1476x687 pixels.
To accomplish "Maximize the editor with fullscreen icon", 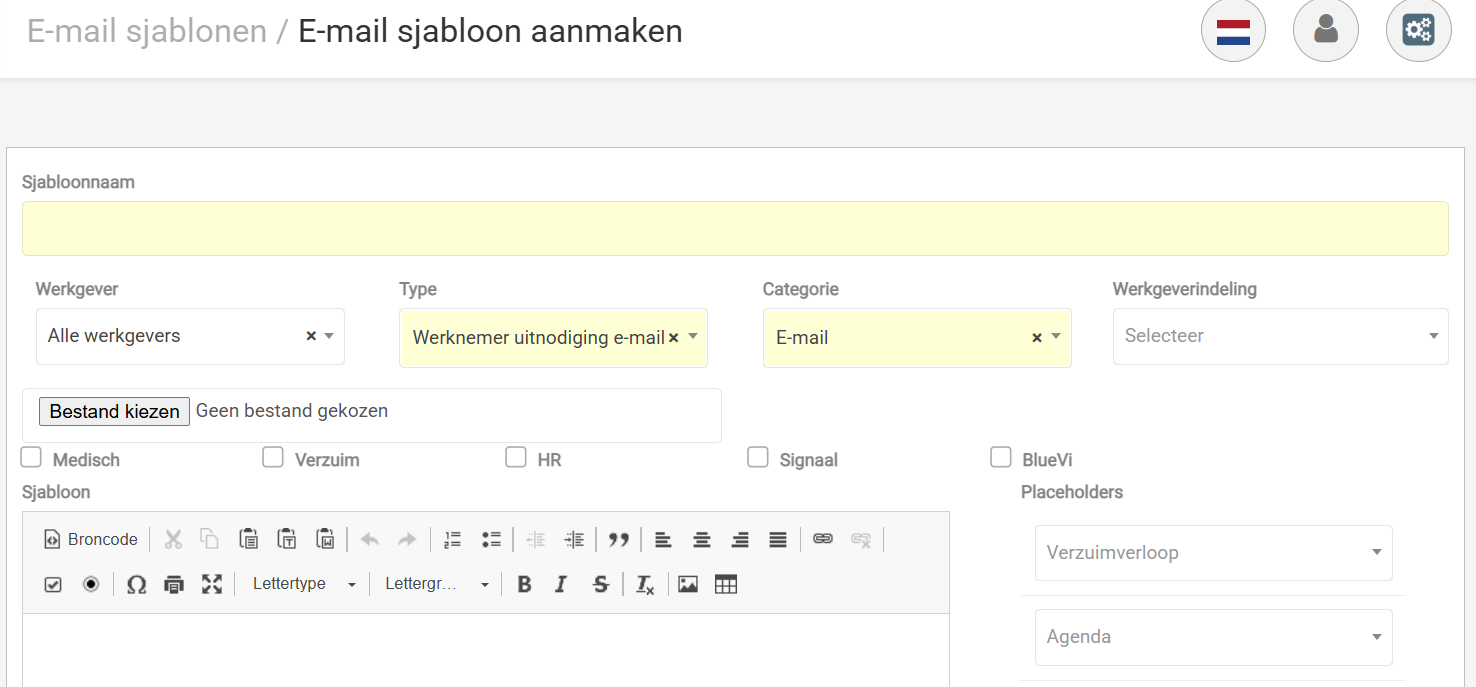I will coord(212,585).
